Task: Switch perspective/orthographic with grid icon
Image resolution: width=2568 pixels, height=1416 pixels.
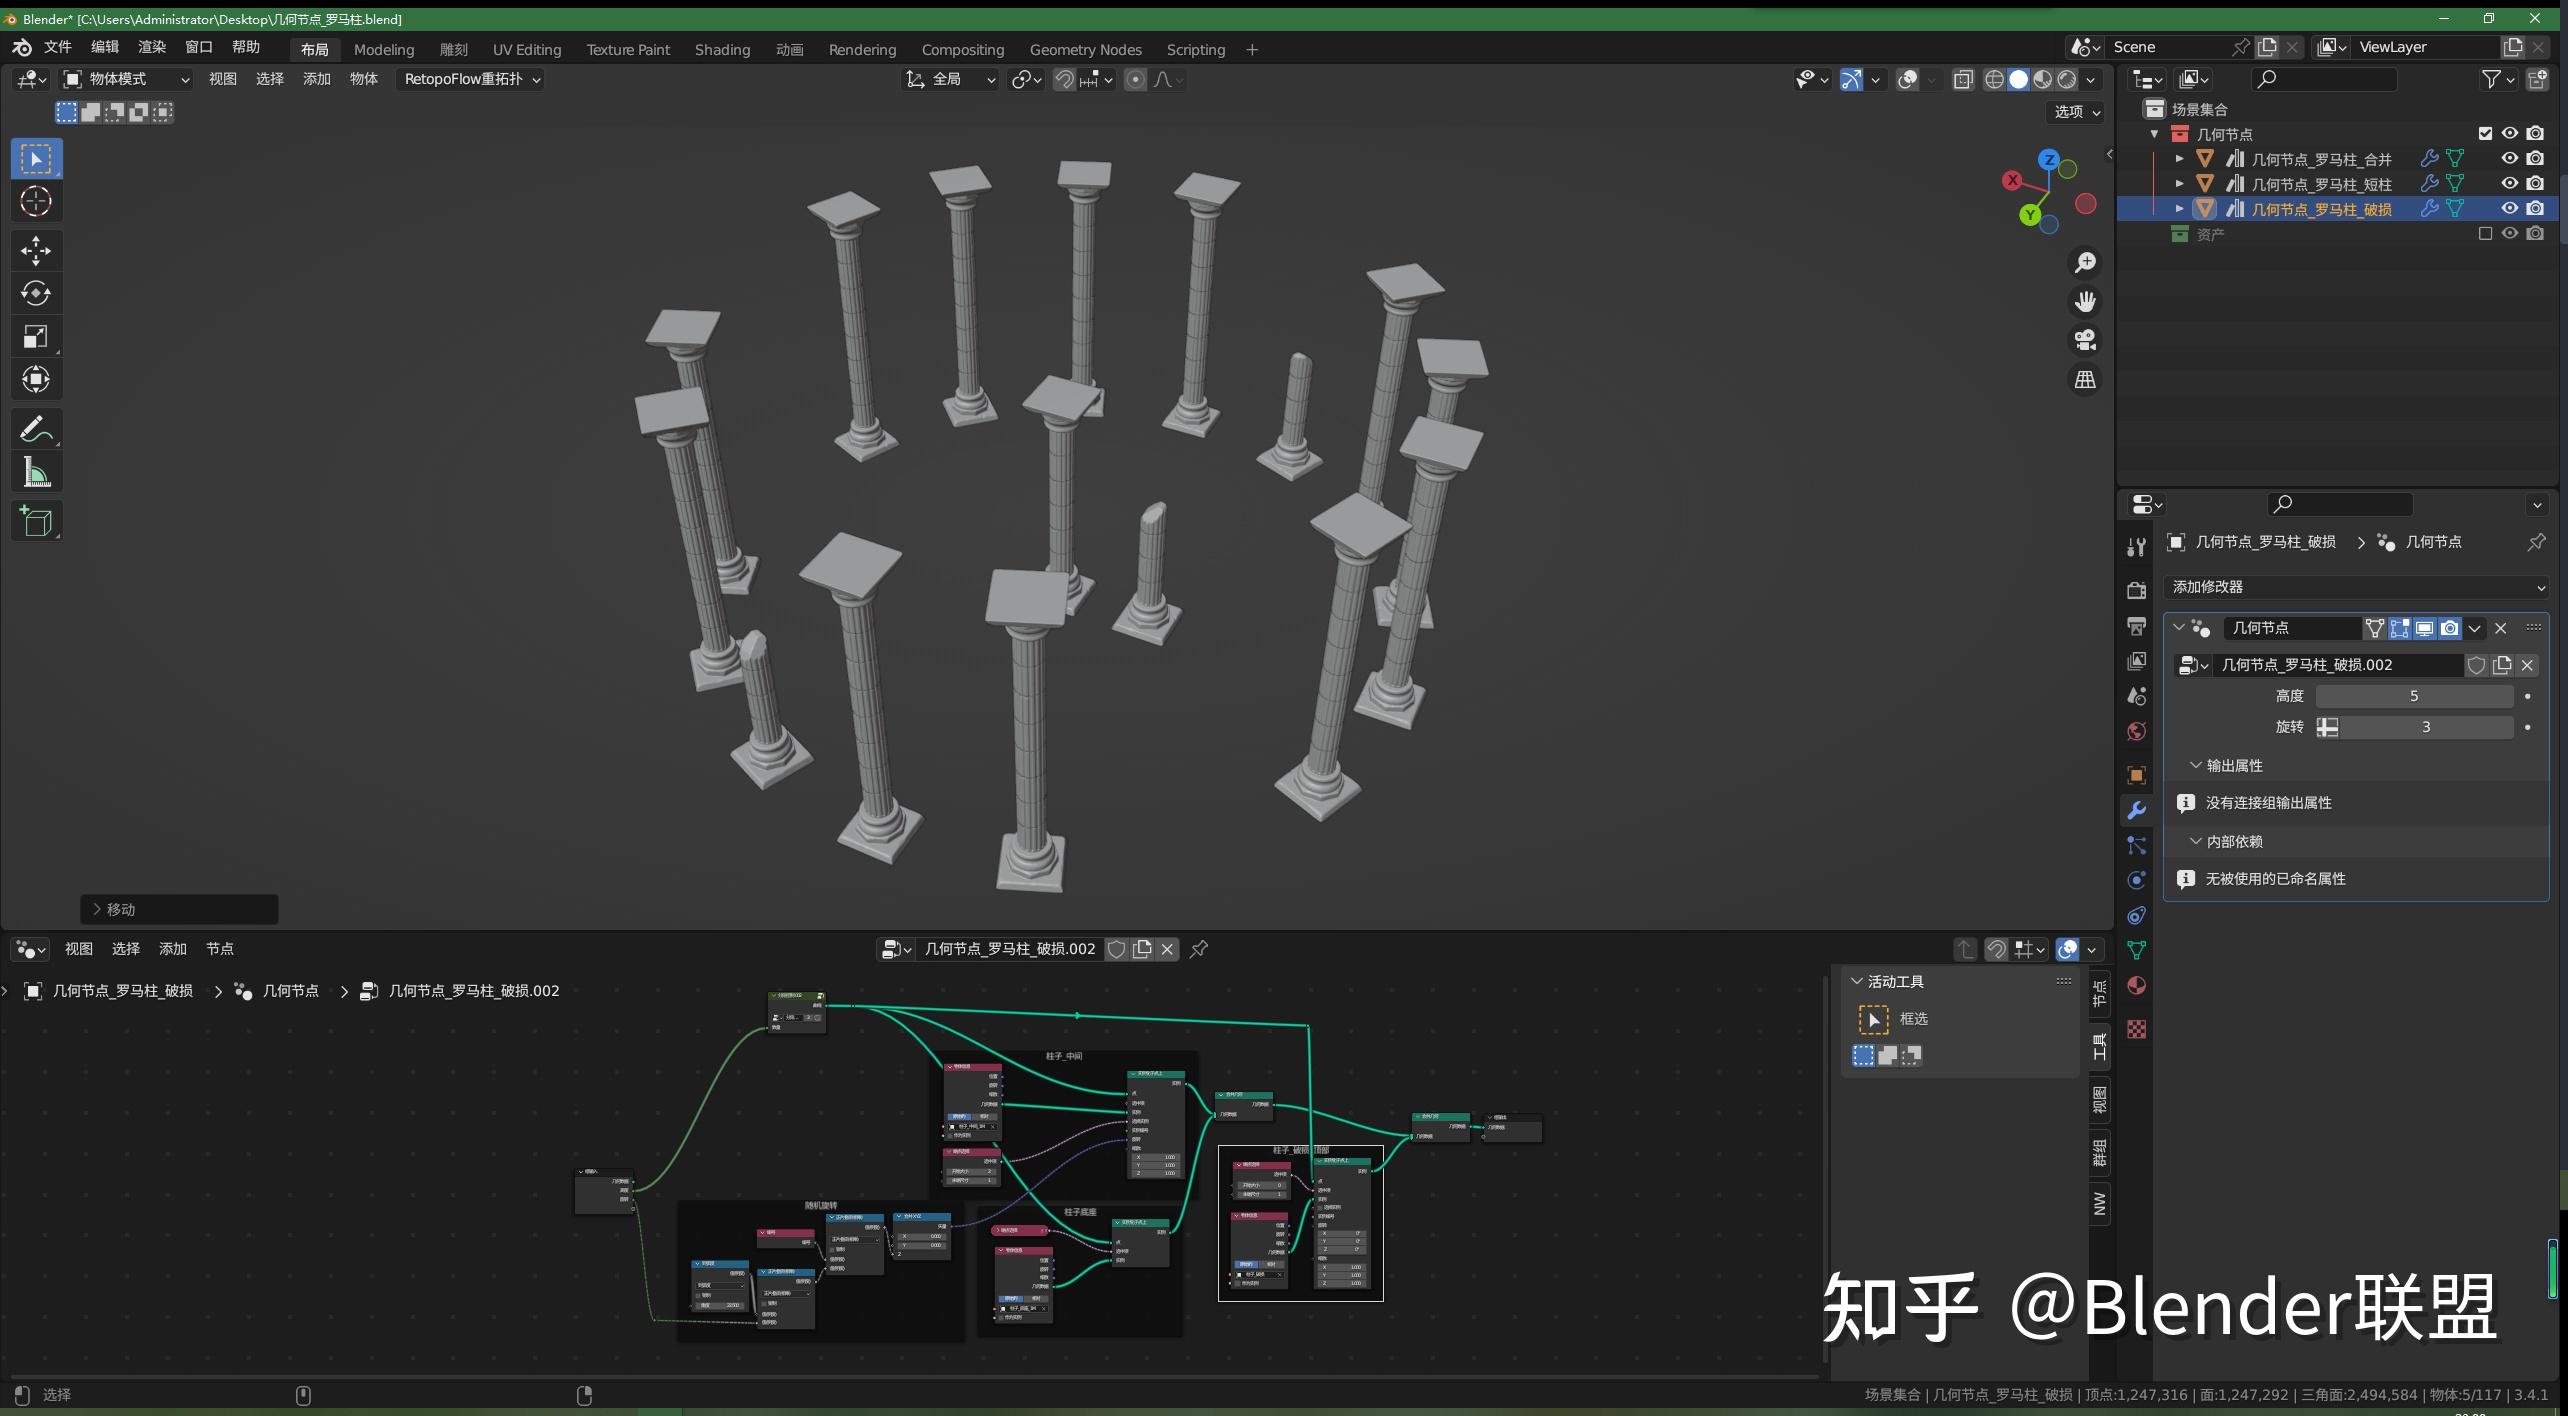Action: pyautogui.click(x=2085, y=380)
